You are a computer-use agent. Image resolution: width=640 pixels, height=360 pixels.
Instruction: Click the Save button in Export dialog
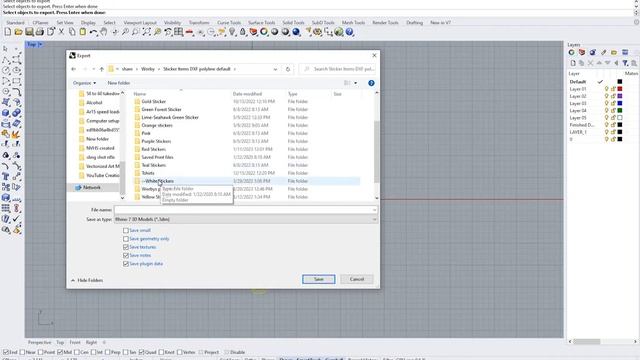318,279
